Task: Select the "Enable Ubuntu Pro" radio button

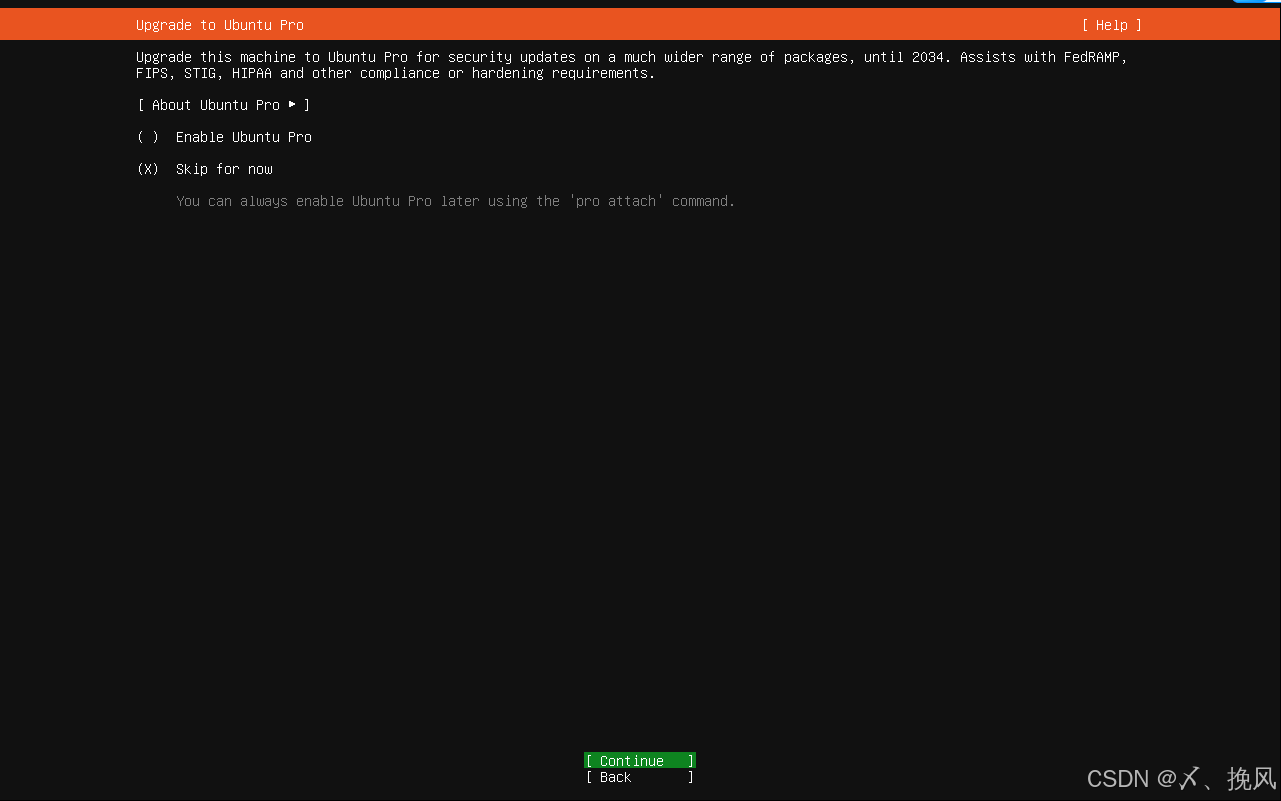Action: (146, 137)
